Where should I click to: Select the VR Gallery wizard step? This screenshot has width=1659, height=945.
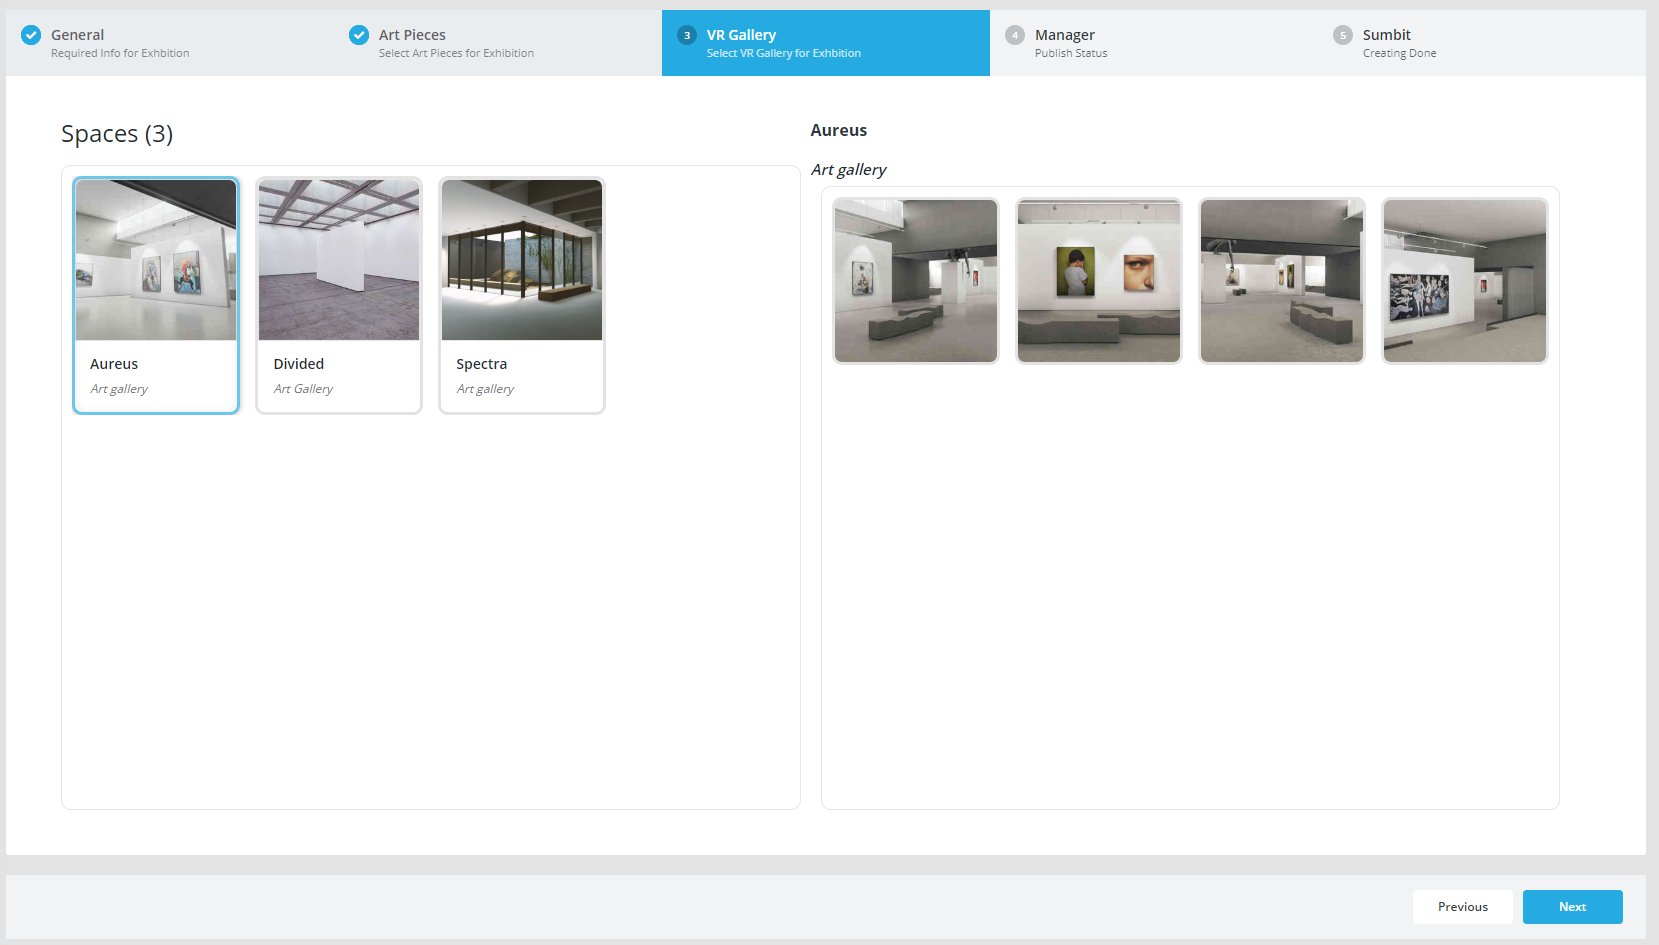pos(826,43)
